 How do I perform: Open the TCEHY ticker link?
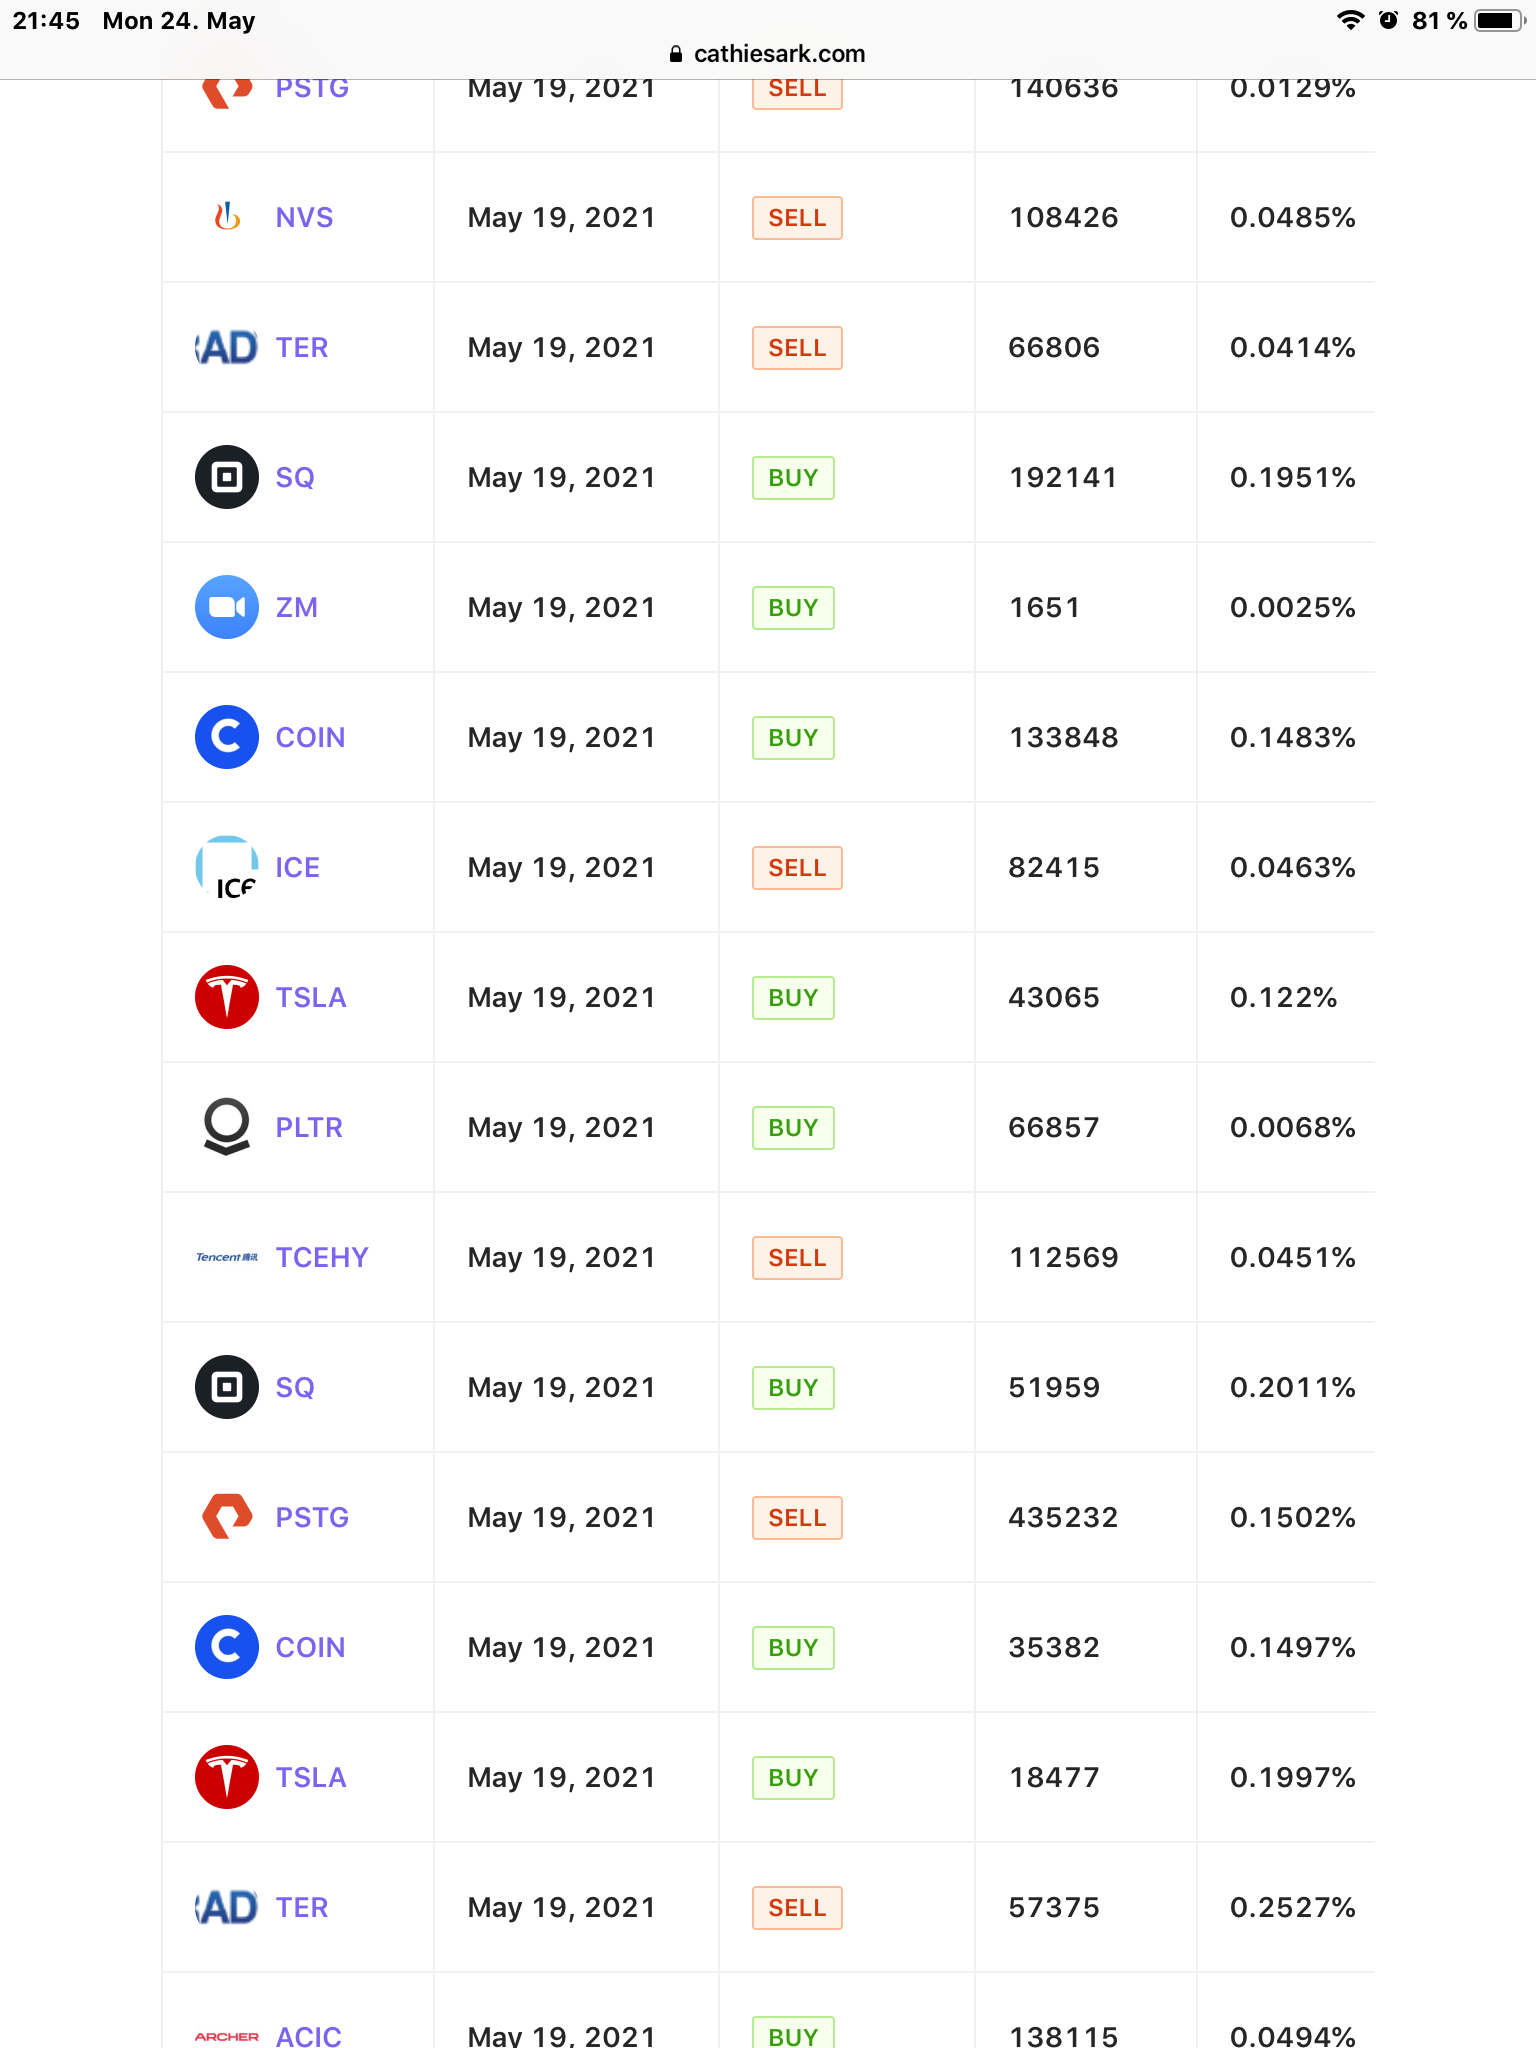(x=322, y=1257)
